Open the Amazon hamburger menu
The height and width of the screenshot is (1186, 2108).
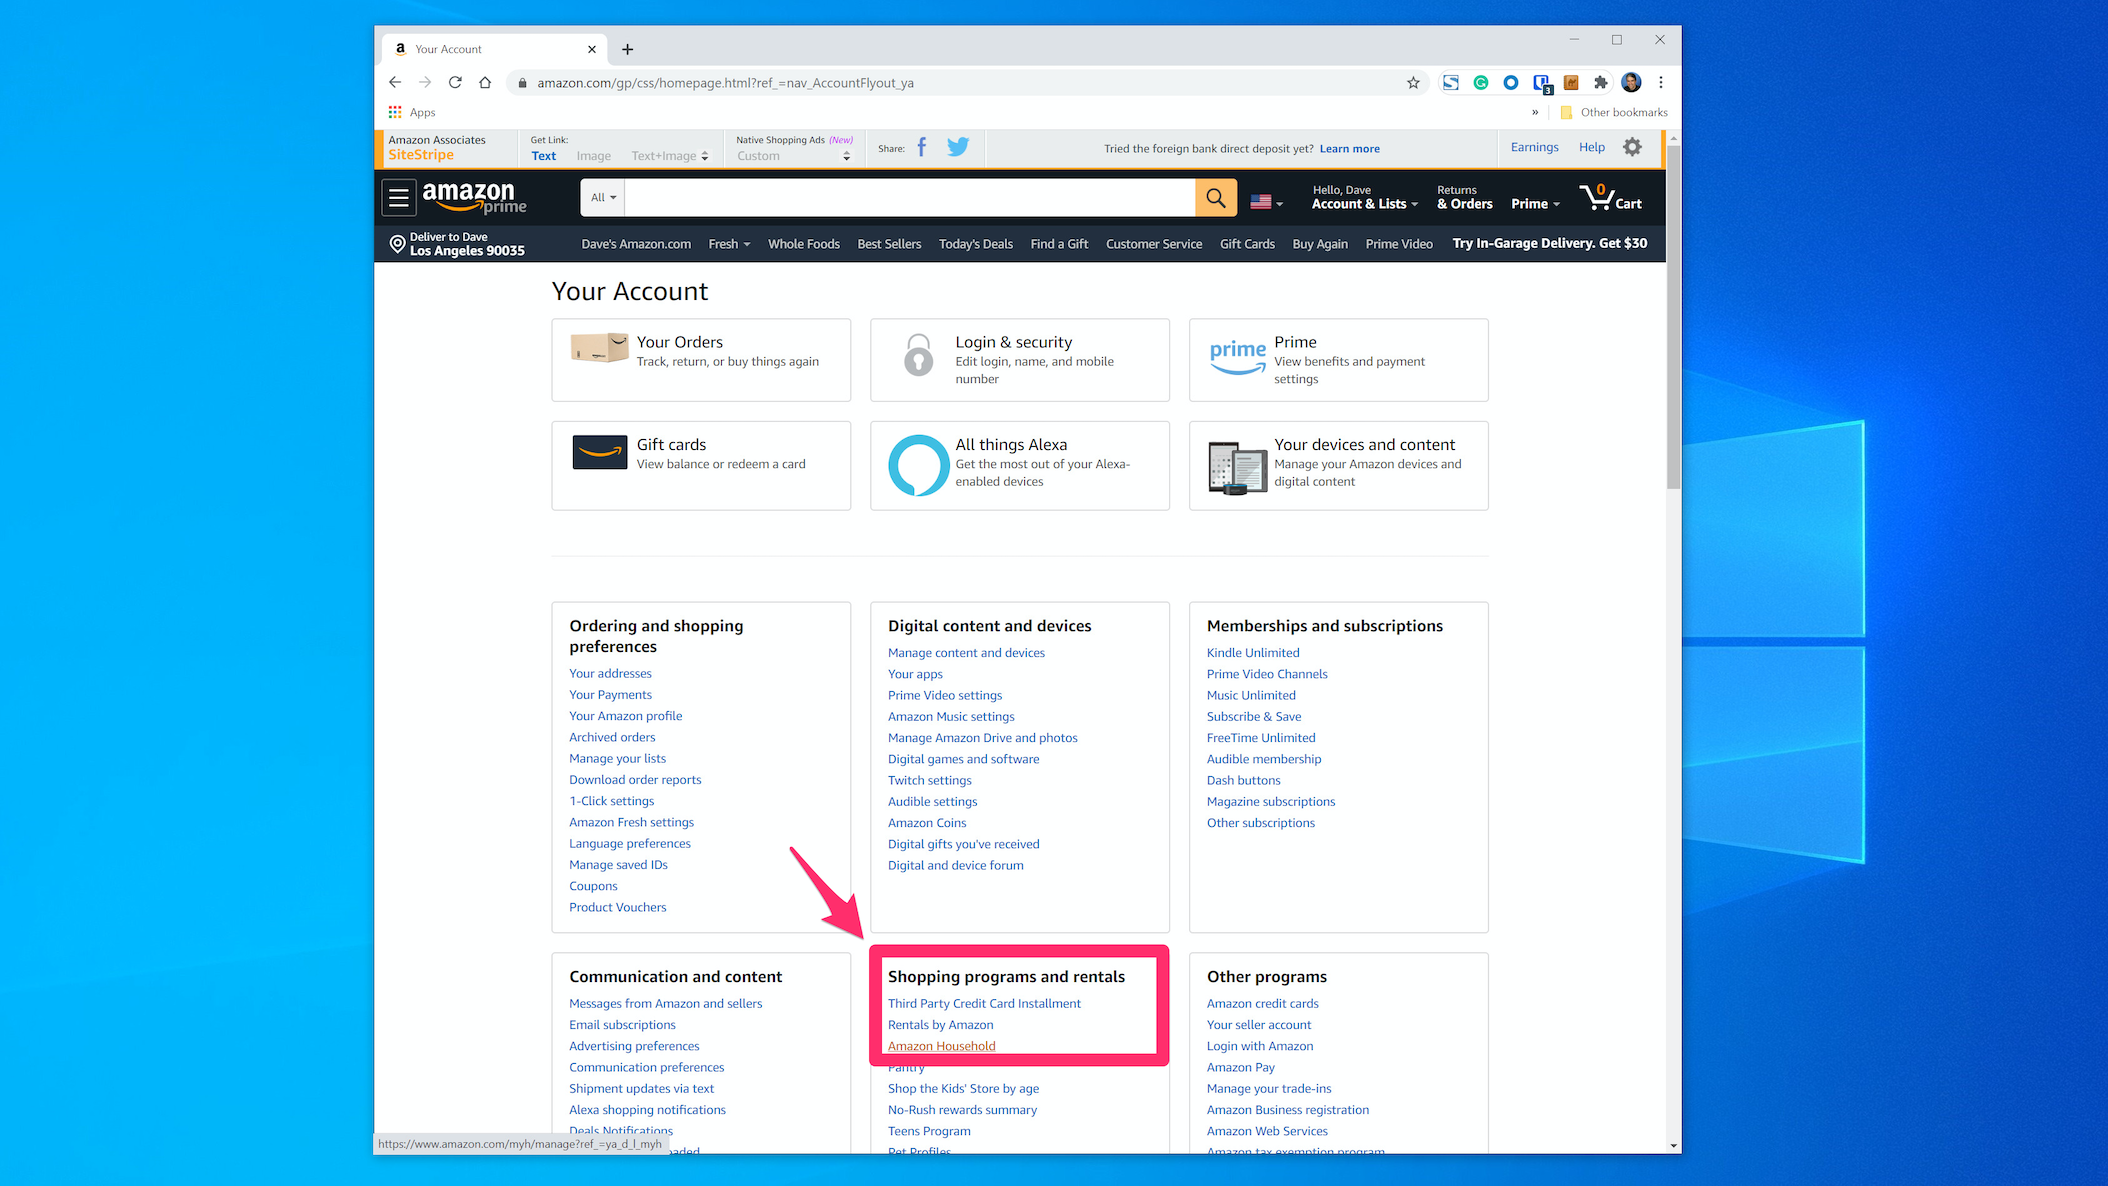click(399, 198)
